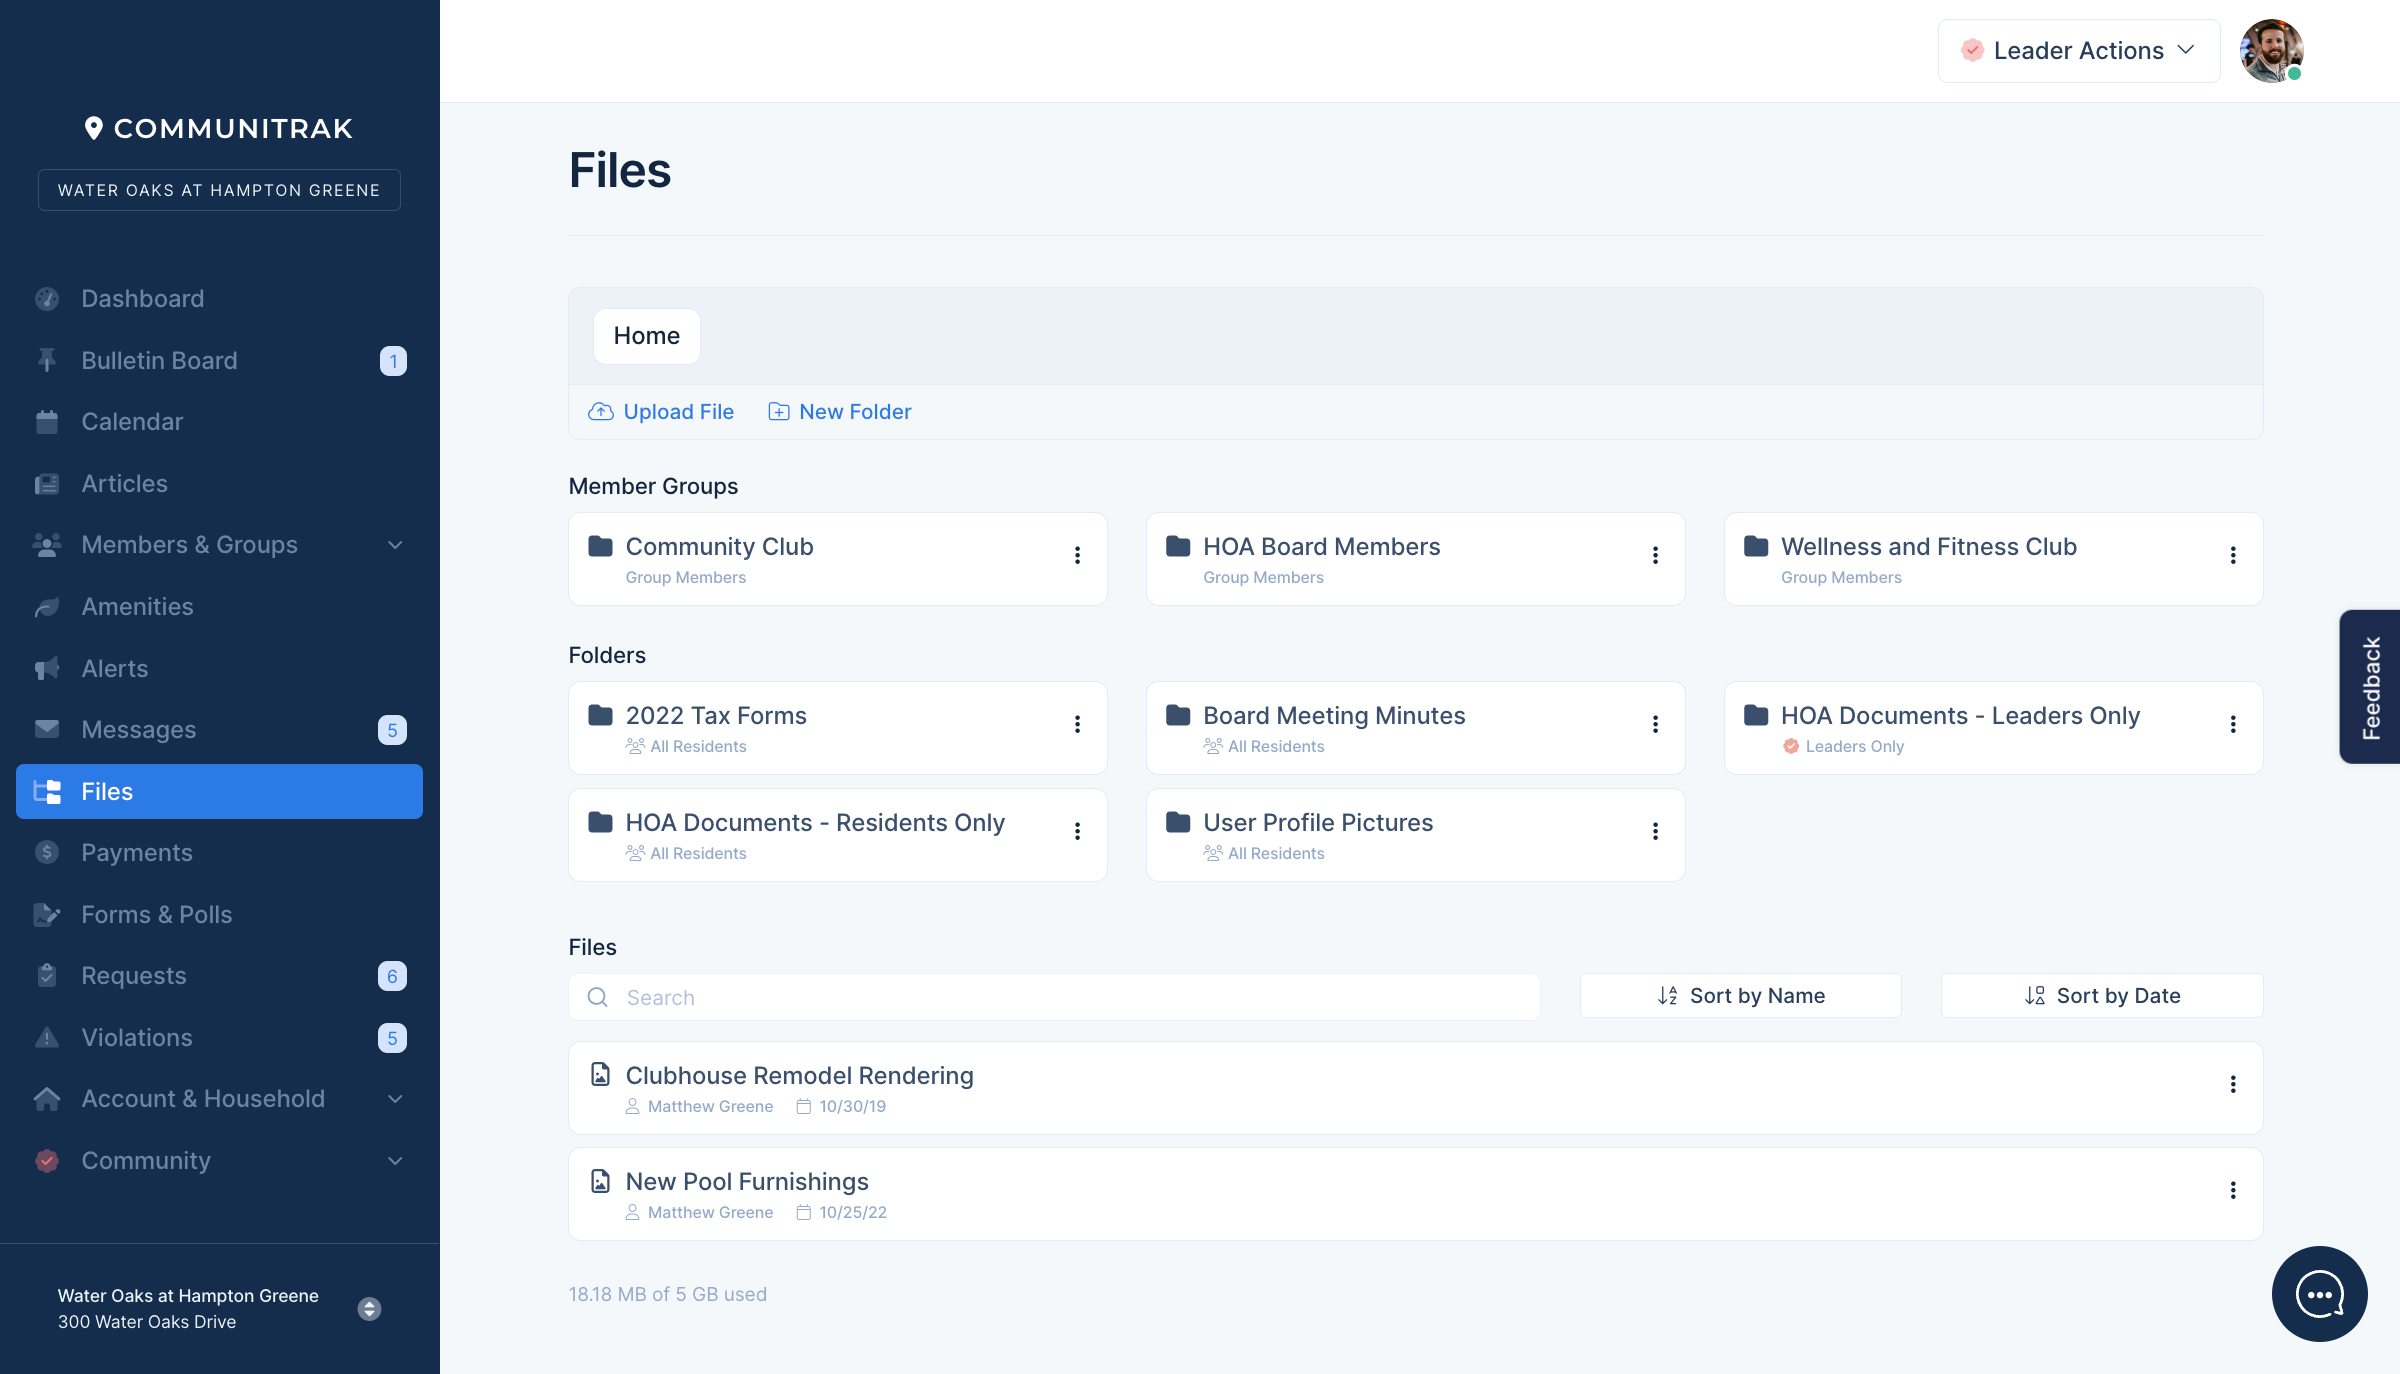Toggle Sort by Date ordering
The image size is (2400, 1374).
(x=2101, y=996)
